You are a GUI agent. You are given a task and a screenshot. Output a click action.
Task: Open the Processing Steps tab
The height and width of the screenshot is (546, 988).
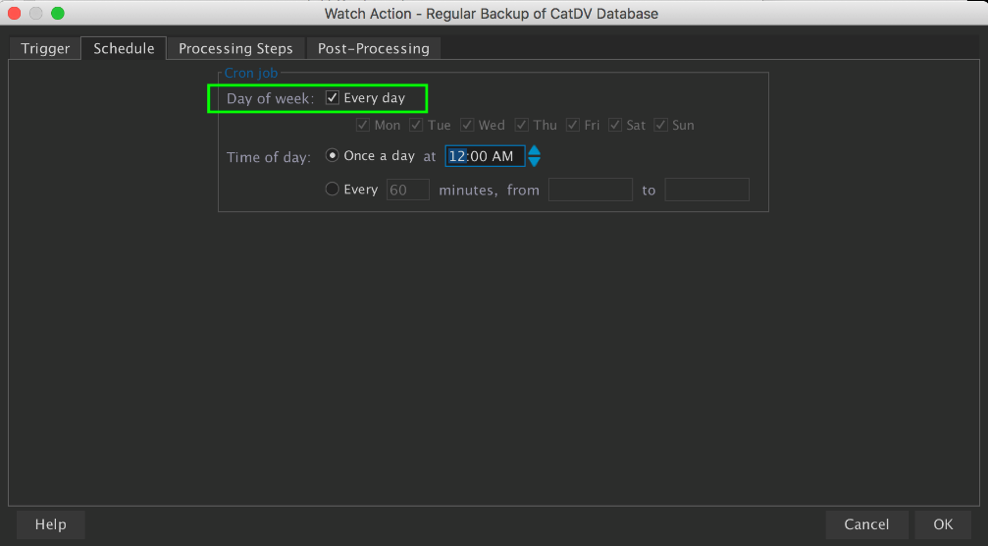pos(236,48)
